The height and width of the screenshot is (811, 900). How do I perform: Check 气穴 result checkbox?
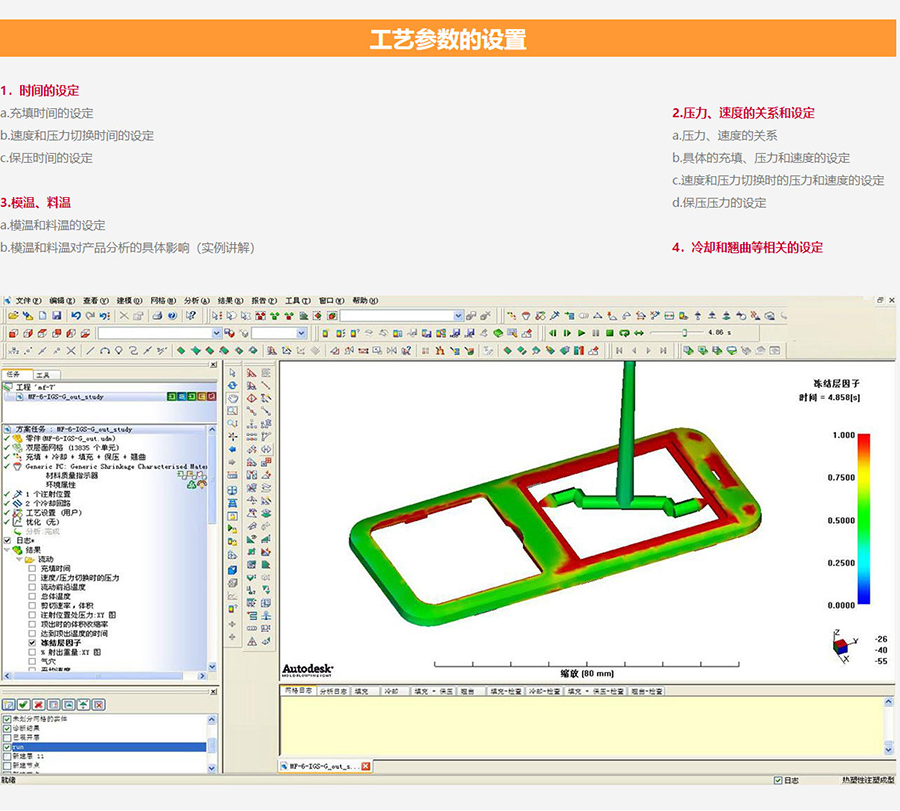32,661
